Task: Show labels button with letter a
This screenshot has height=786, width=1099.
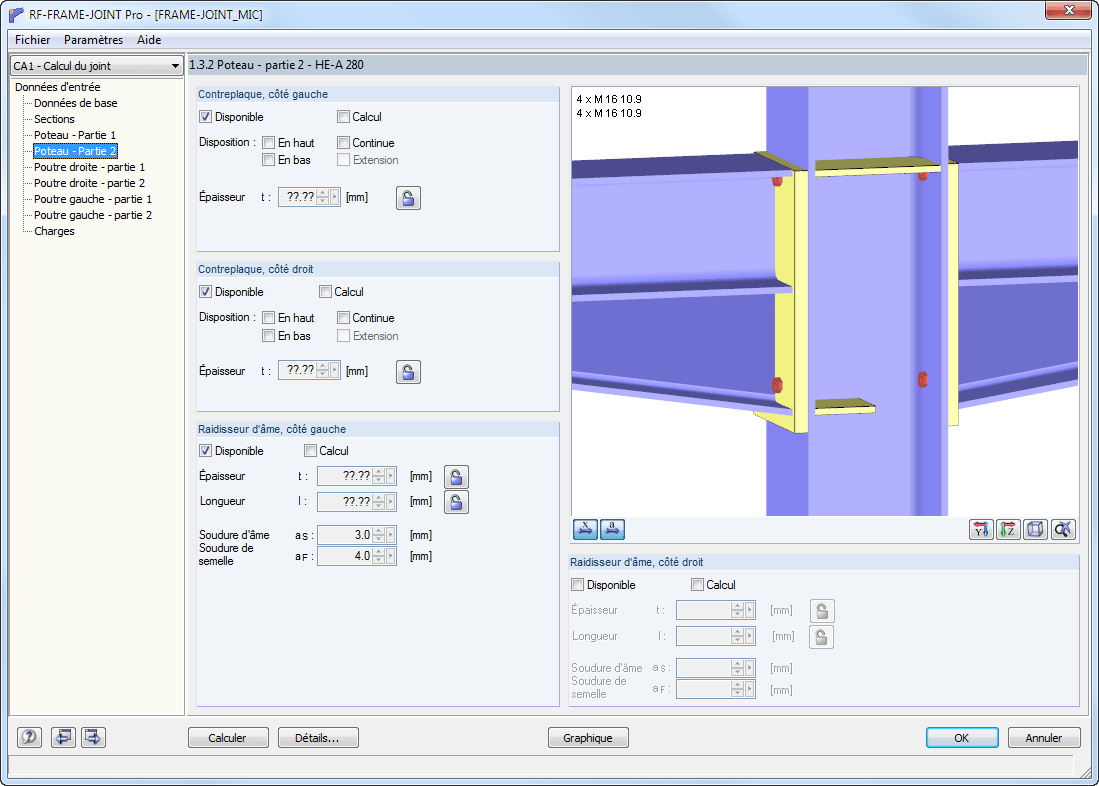Action: (x=613, y=529)
